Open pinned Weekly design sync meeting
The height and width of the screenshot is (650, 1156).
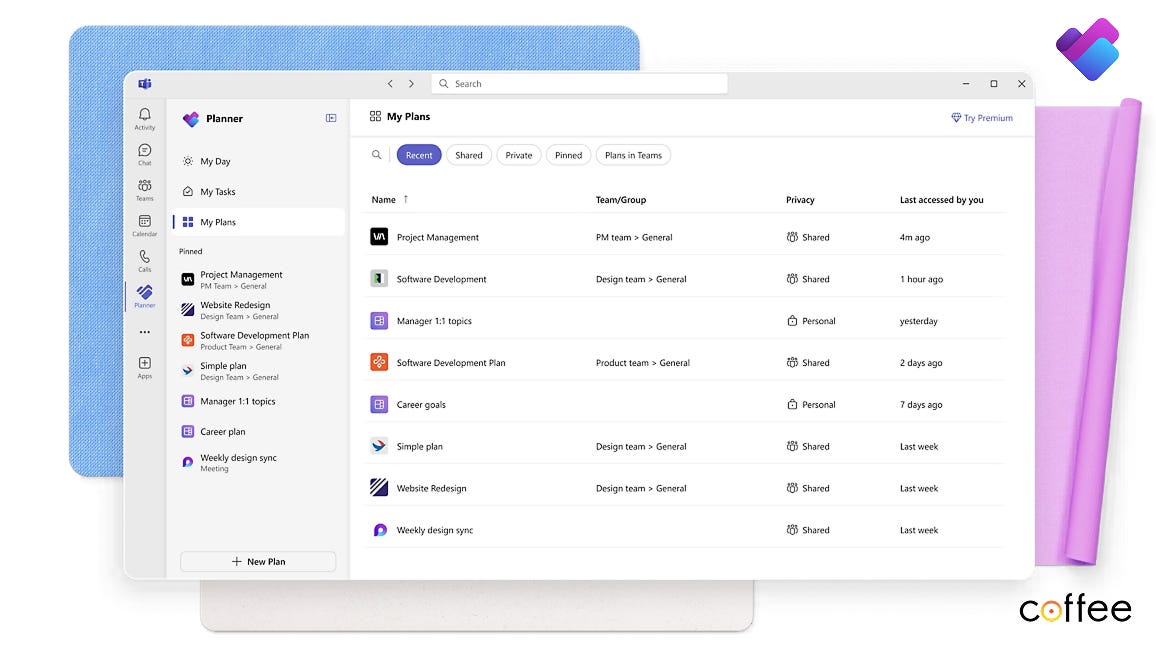point(258,462)
